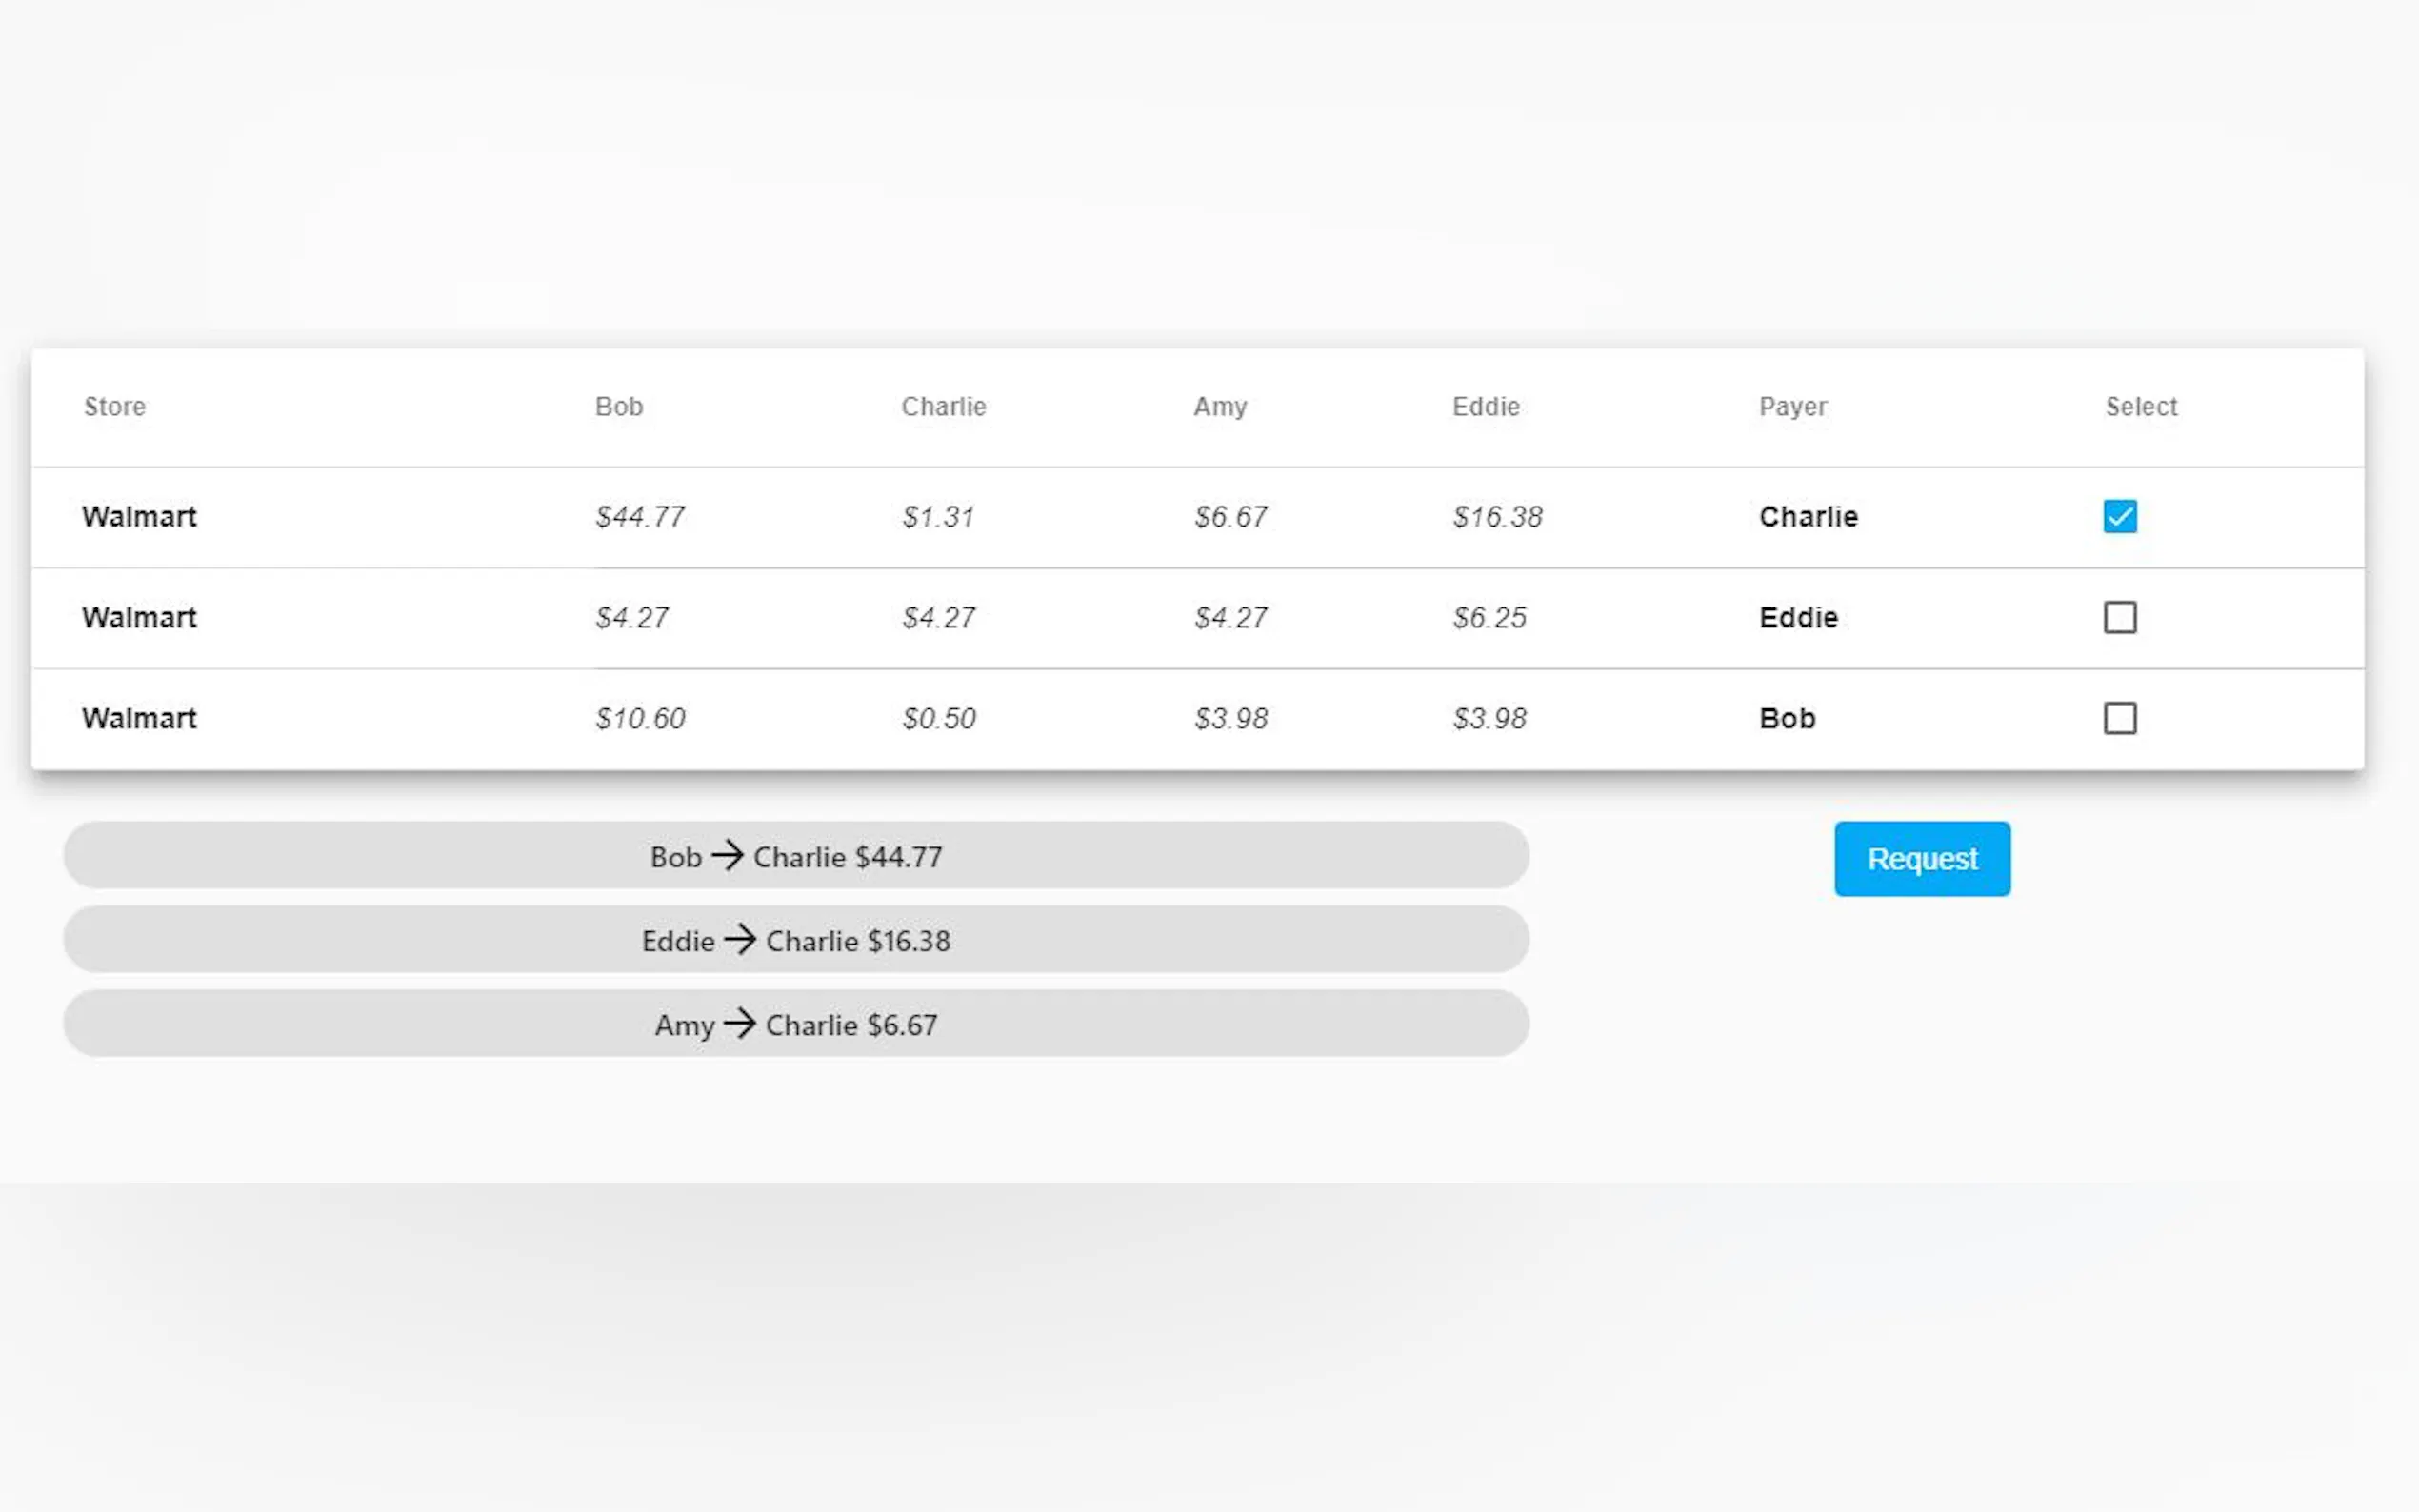This screenshot has height=1512, width=2419.
Task: Click the arrow icon in Bob's payment chip
Action: [x=727, y=855]
